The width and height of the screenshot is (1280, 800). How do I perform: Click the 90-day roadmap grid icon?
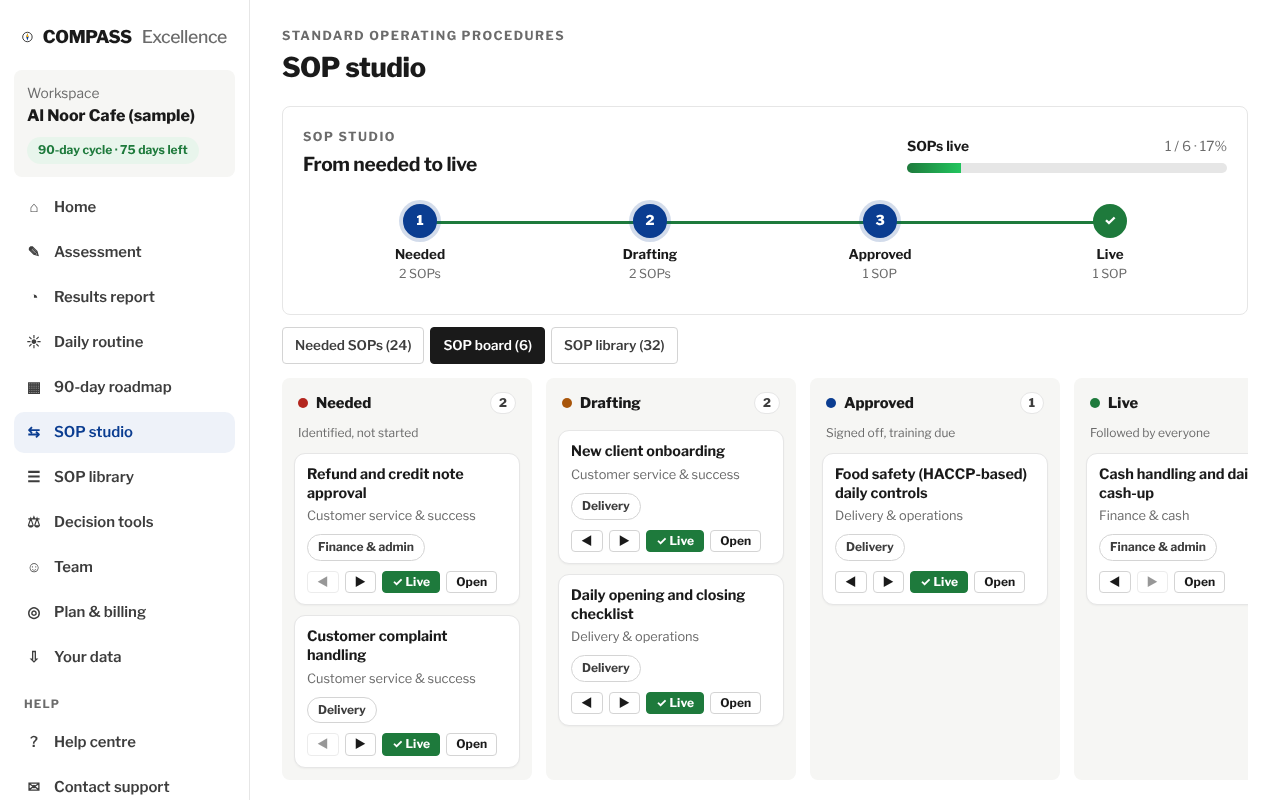coord(34,387)
